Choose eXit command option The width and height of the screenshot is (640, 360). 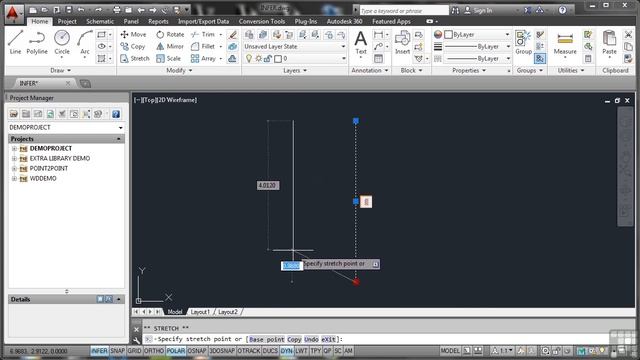pos(328,340)
